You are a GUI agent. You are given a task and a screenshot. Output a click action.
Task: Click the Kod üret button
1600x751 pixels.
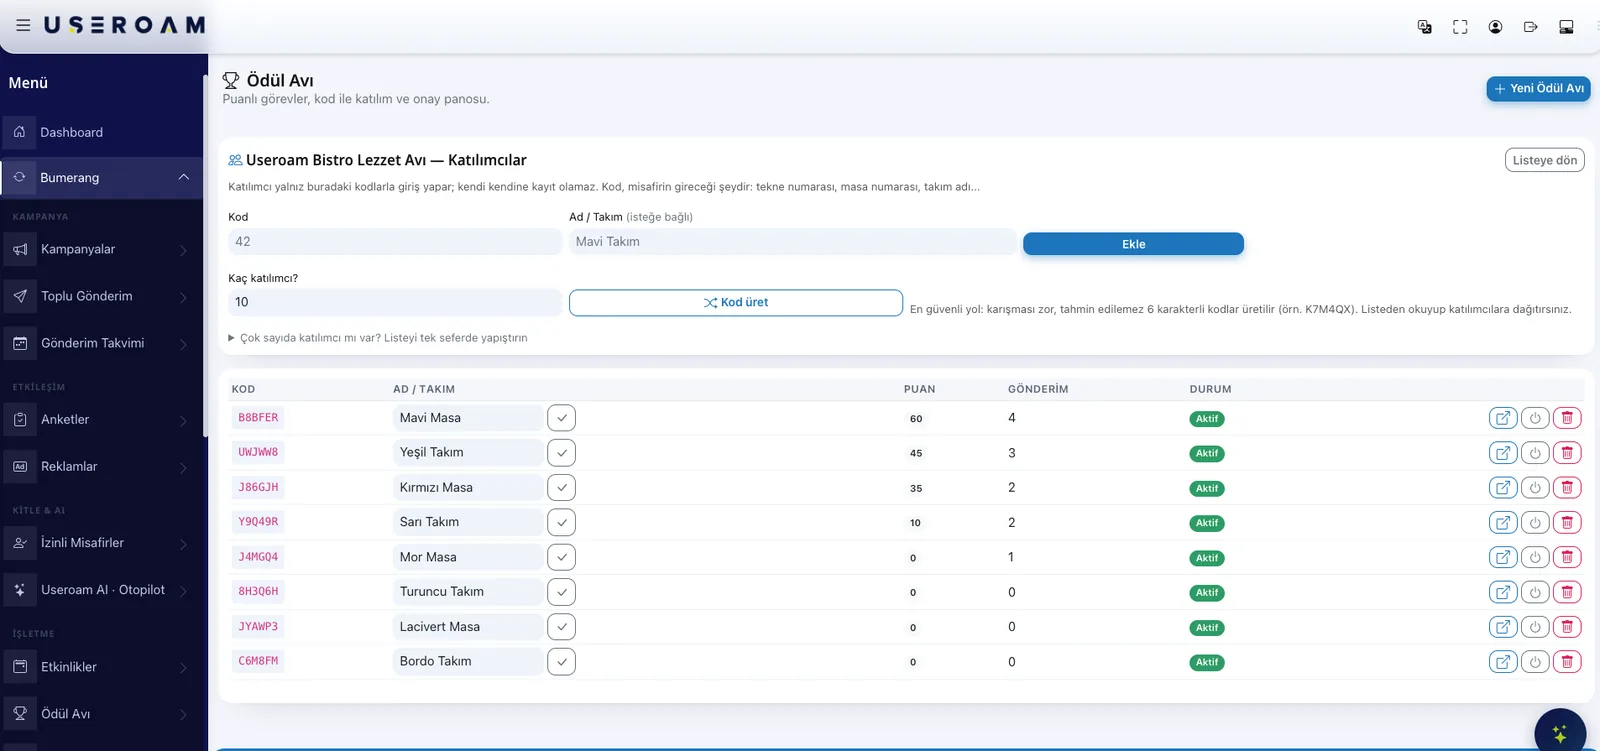tap(736, 303)
